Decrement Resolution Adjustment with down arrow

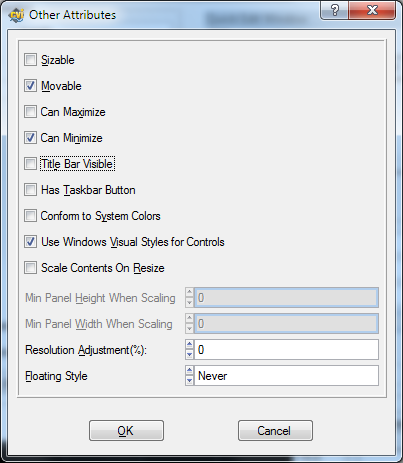pyautogui.click(x=190, y=354)
